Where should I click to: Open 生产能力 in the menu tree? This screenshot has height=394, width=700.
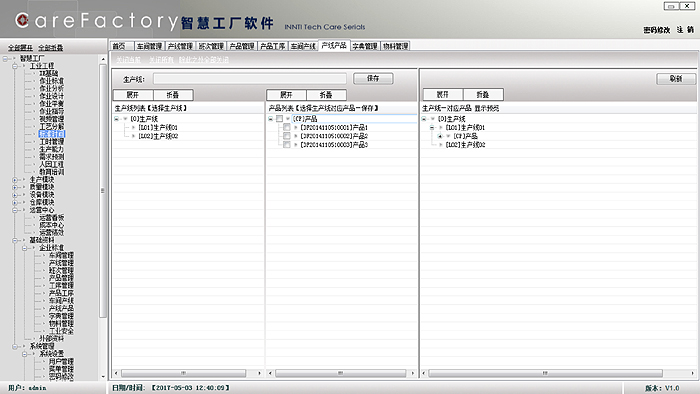(x=51, y=149)
